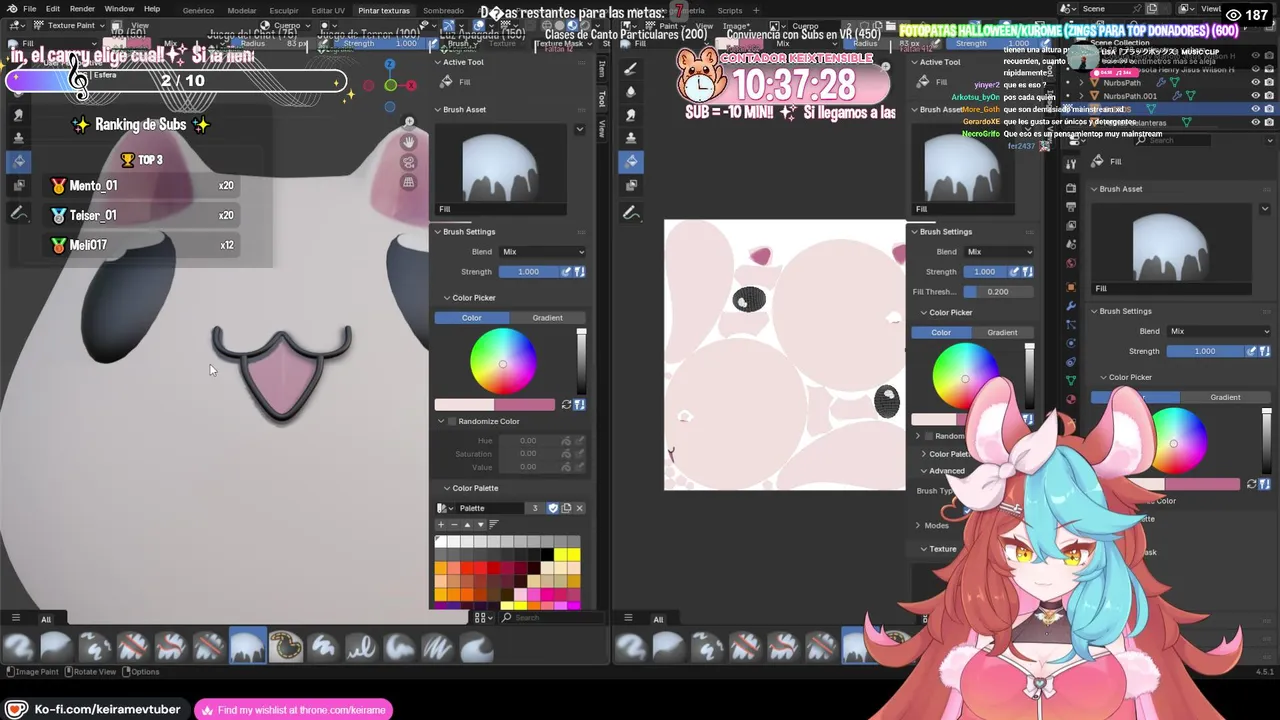The image size is (1280, 720).
Task: Switch to Esculpir workspace tab
Action: click(x=284, y=10)
